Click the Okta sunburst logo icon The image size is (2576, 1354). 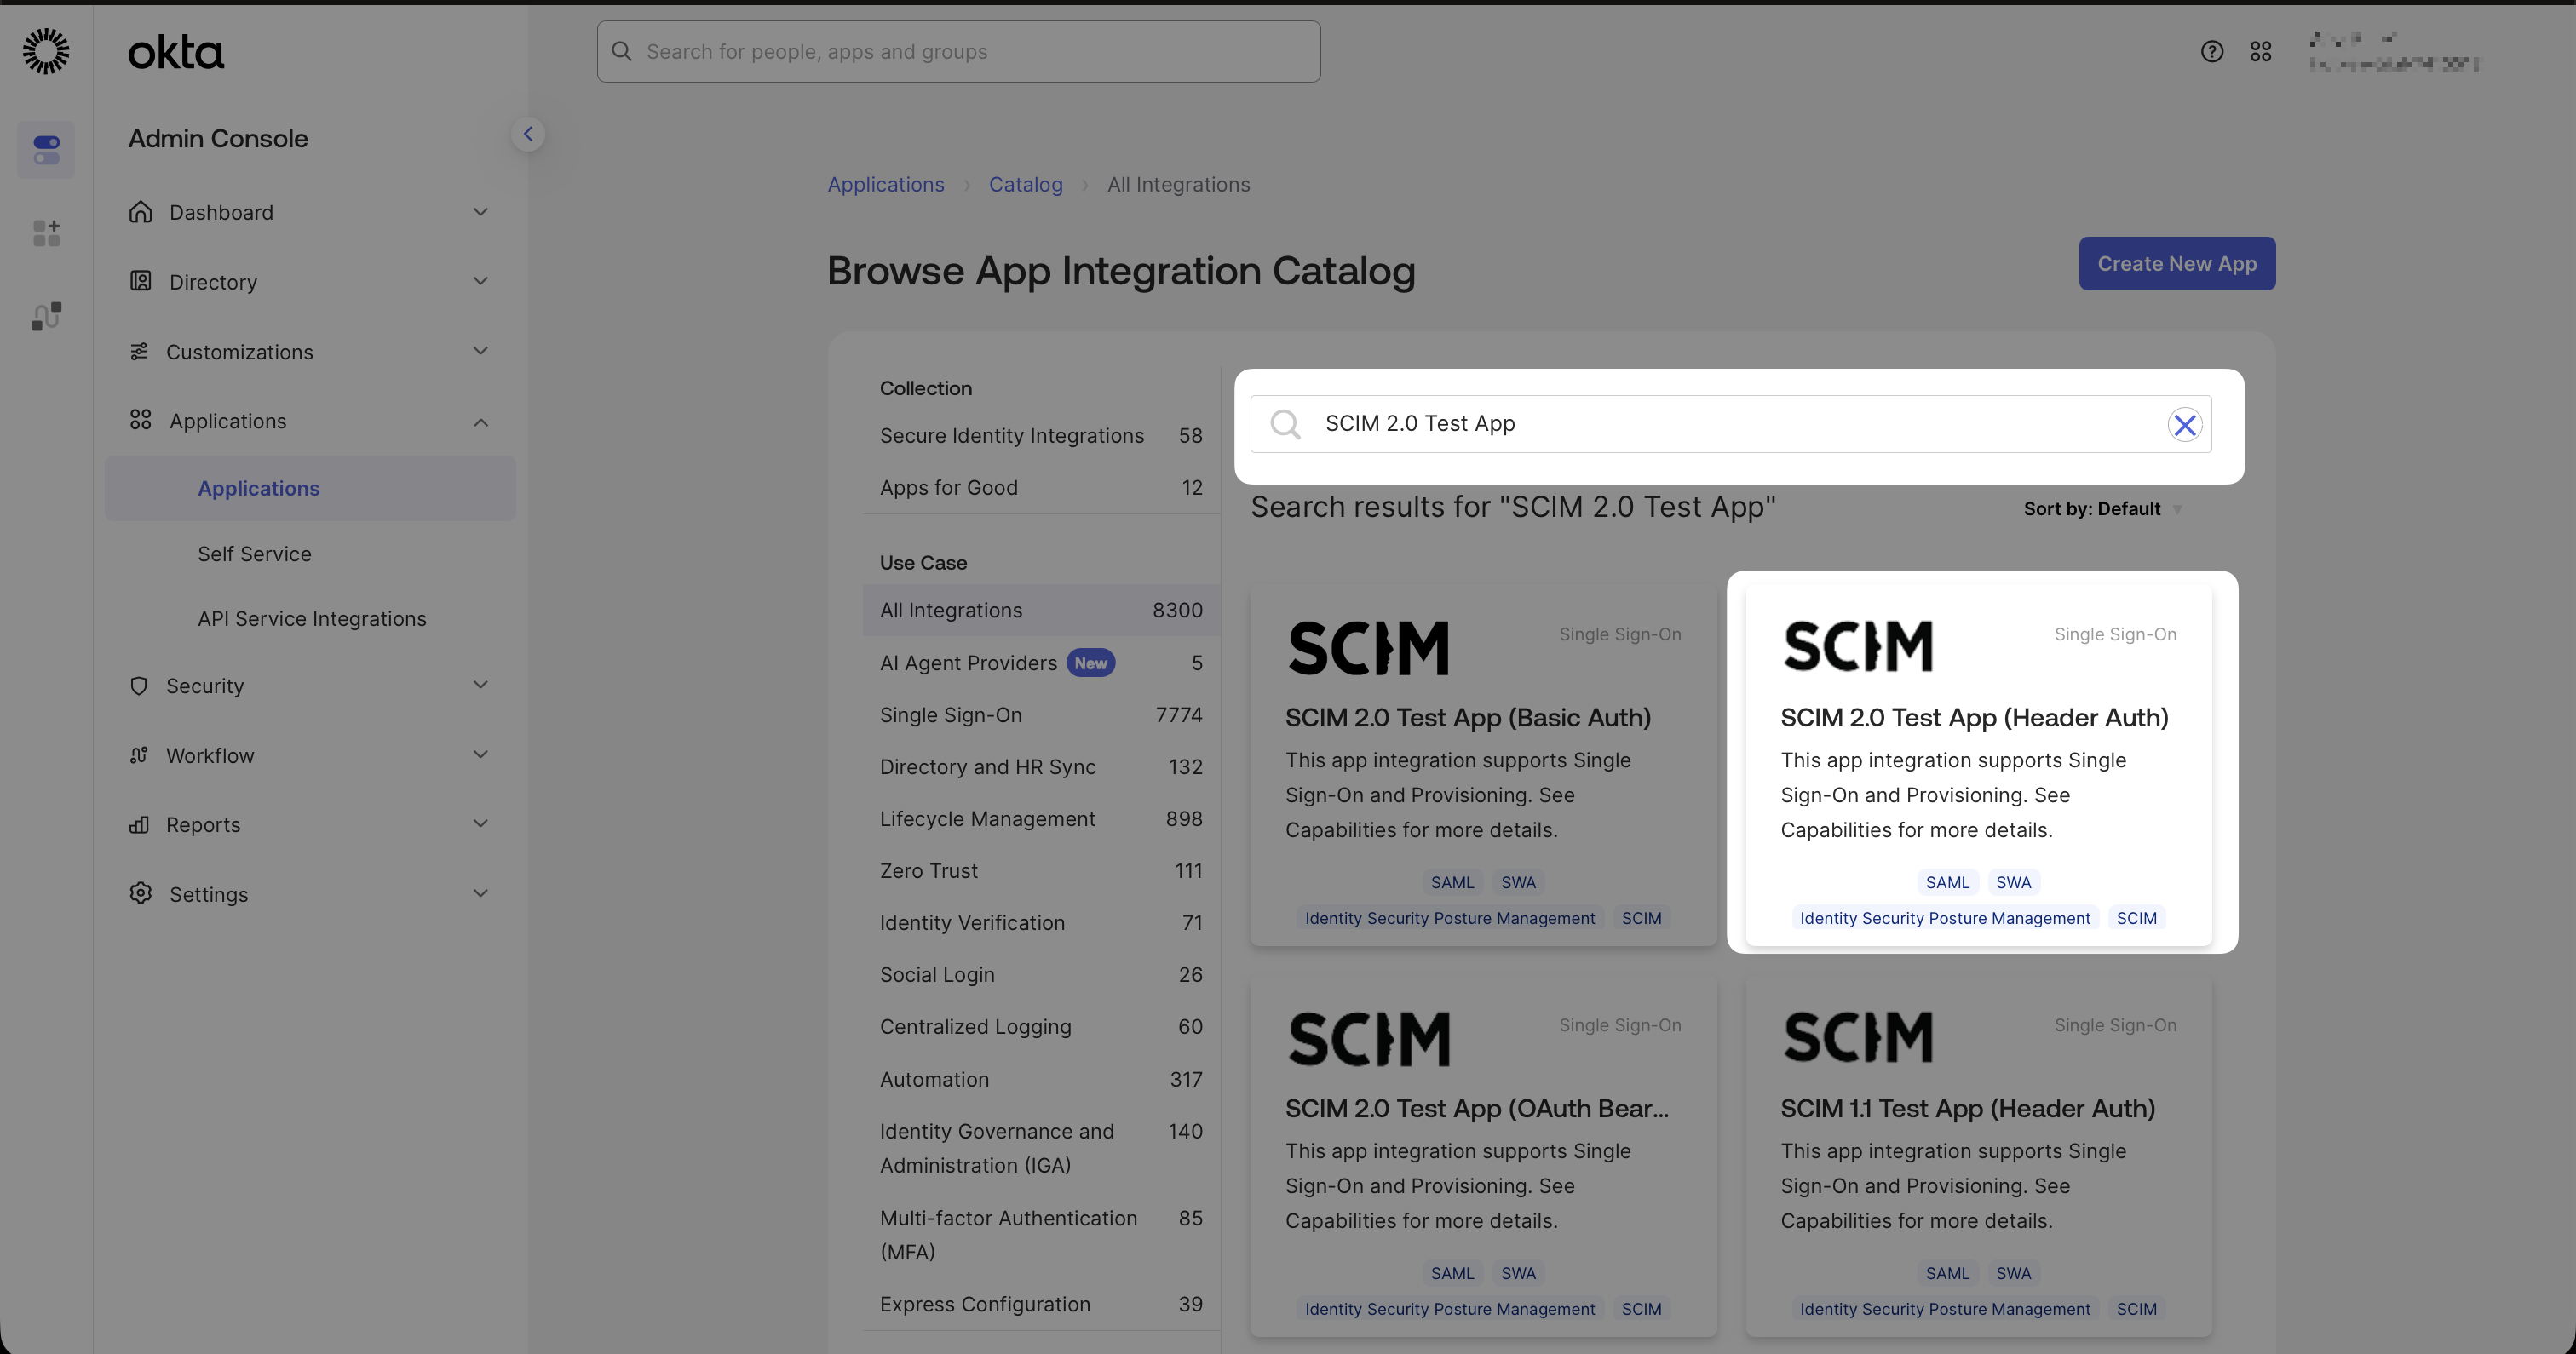tap(46, 51)
